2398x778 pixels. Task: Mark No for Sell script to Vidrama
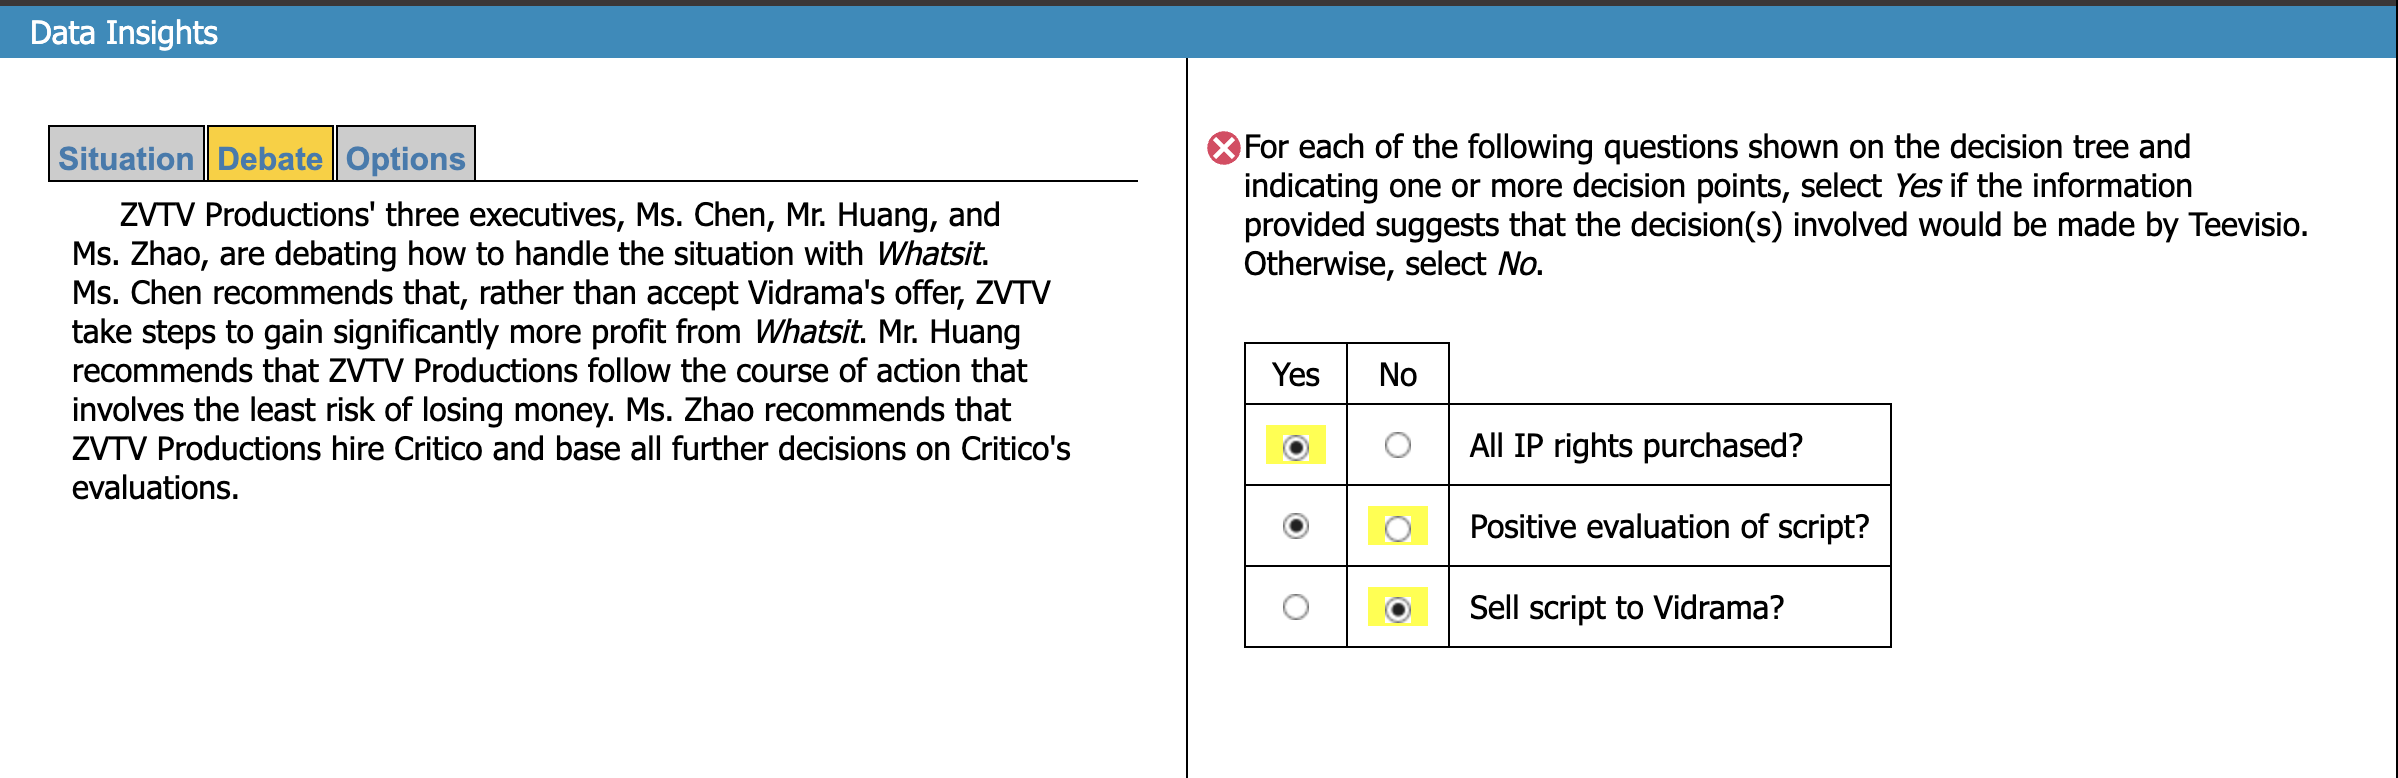pyautogui.click(x=1398, y=608)
